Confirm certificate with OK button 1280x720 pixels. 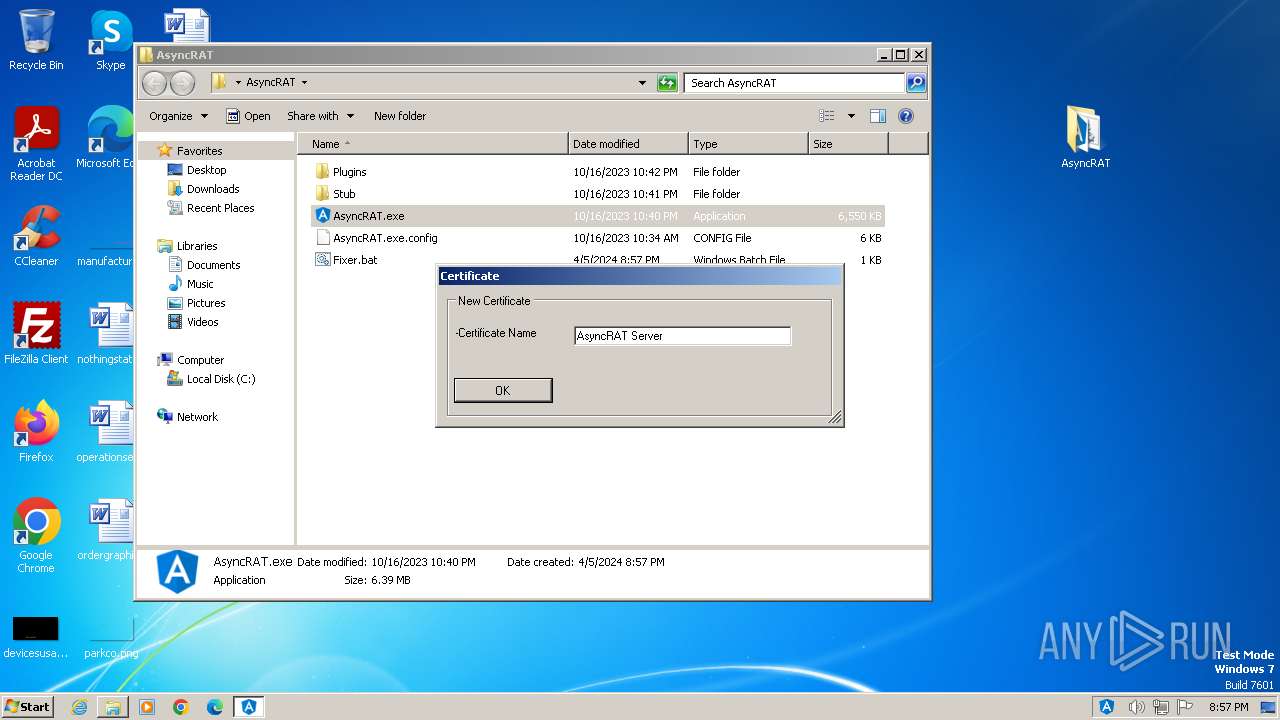pyautogui.click(x=503, y=390)
